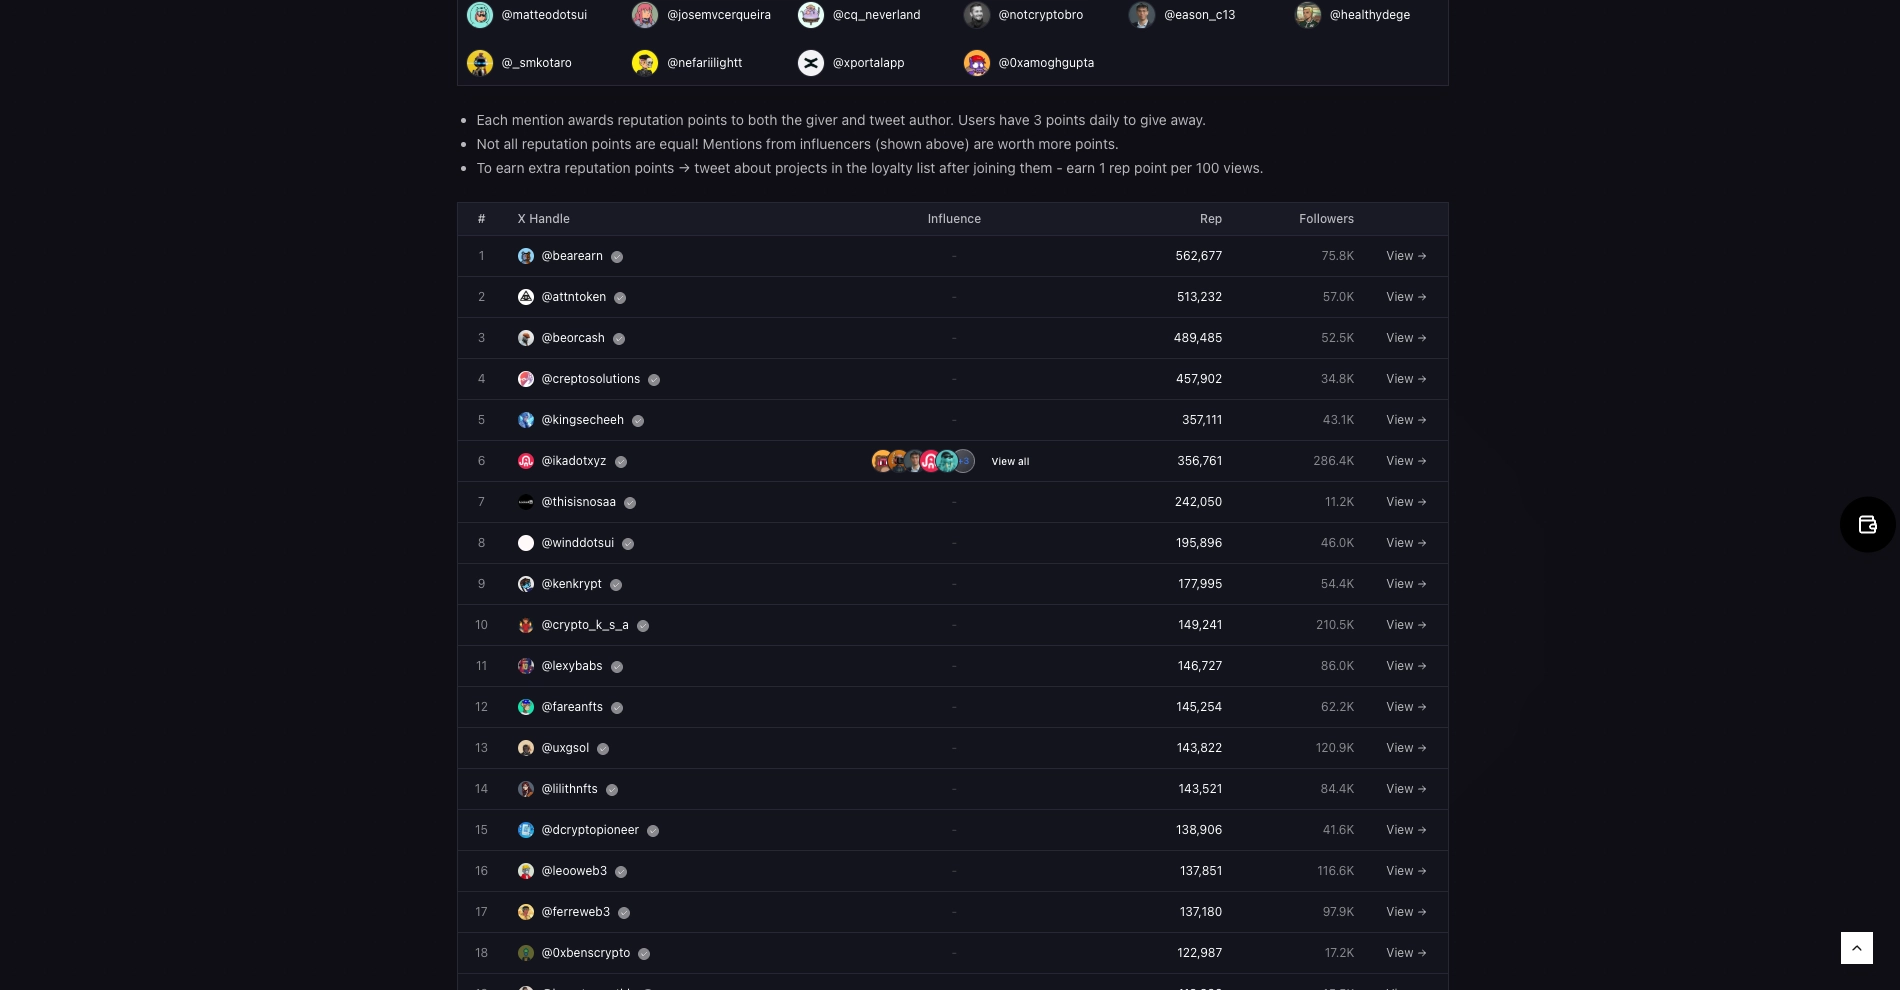
Task: Open View link for @crypto_k_s_a
Action: pyautogui.click(x=1406, y=625)
